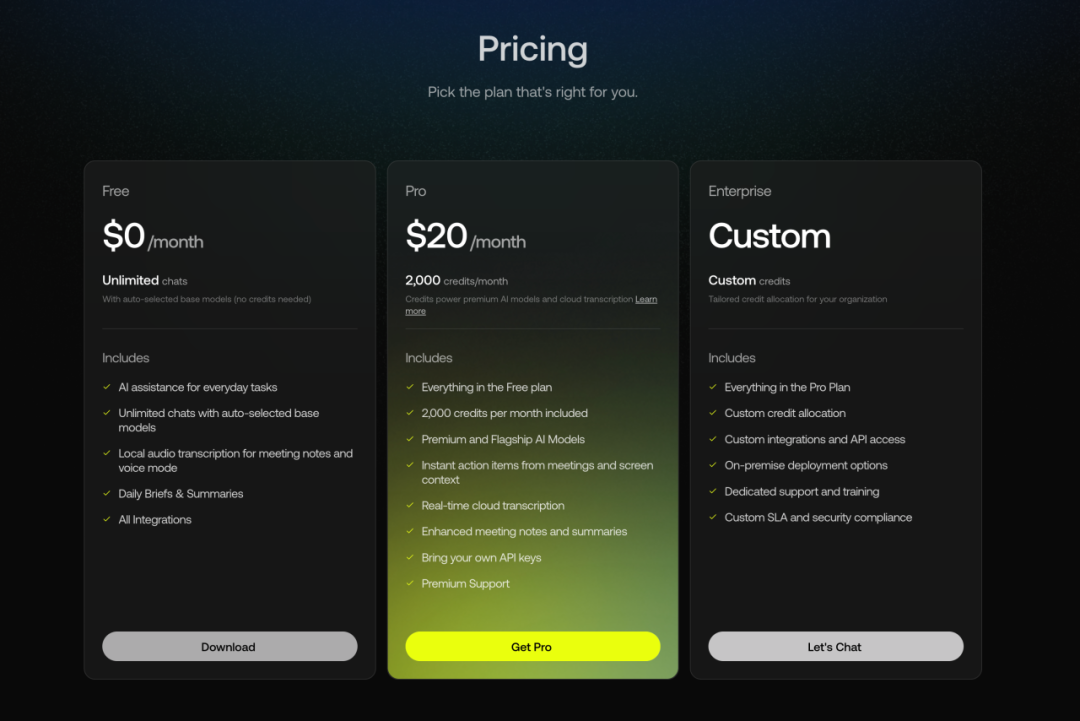Click checkmark beside Dedicated support and training
This screenshot has height=721, width=1080.
pyautogui.click(x=713, y=492)
